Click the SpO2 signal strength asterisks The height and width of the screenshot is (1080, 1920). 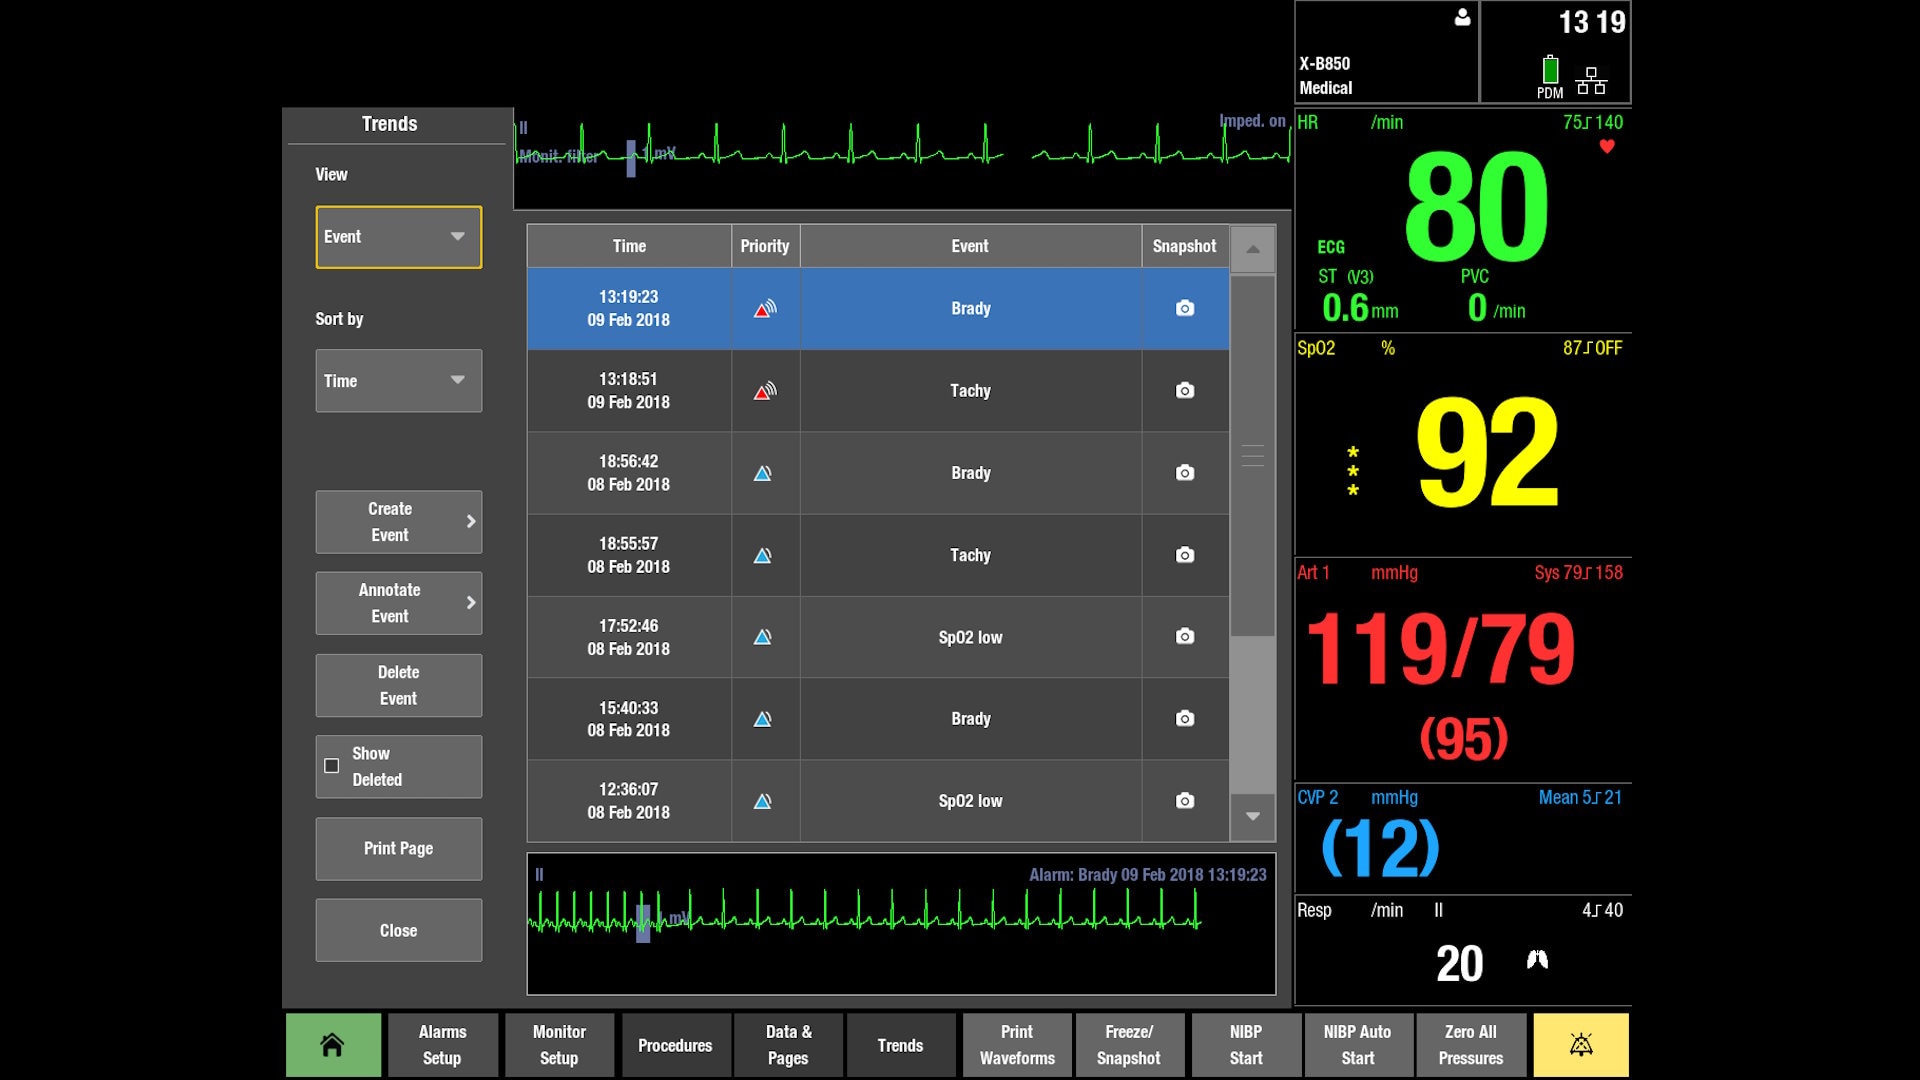pos(1353,471)
